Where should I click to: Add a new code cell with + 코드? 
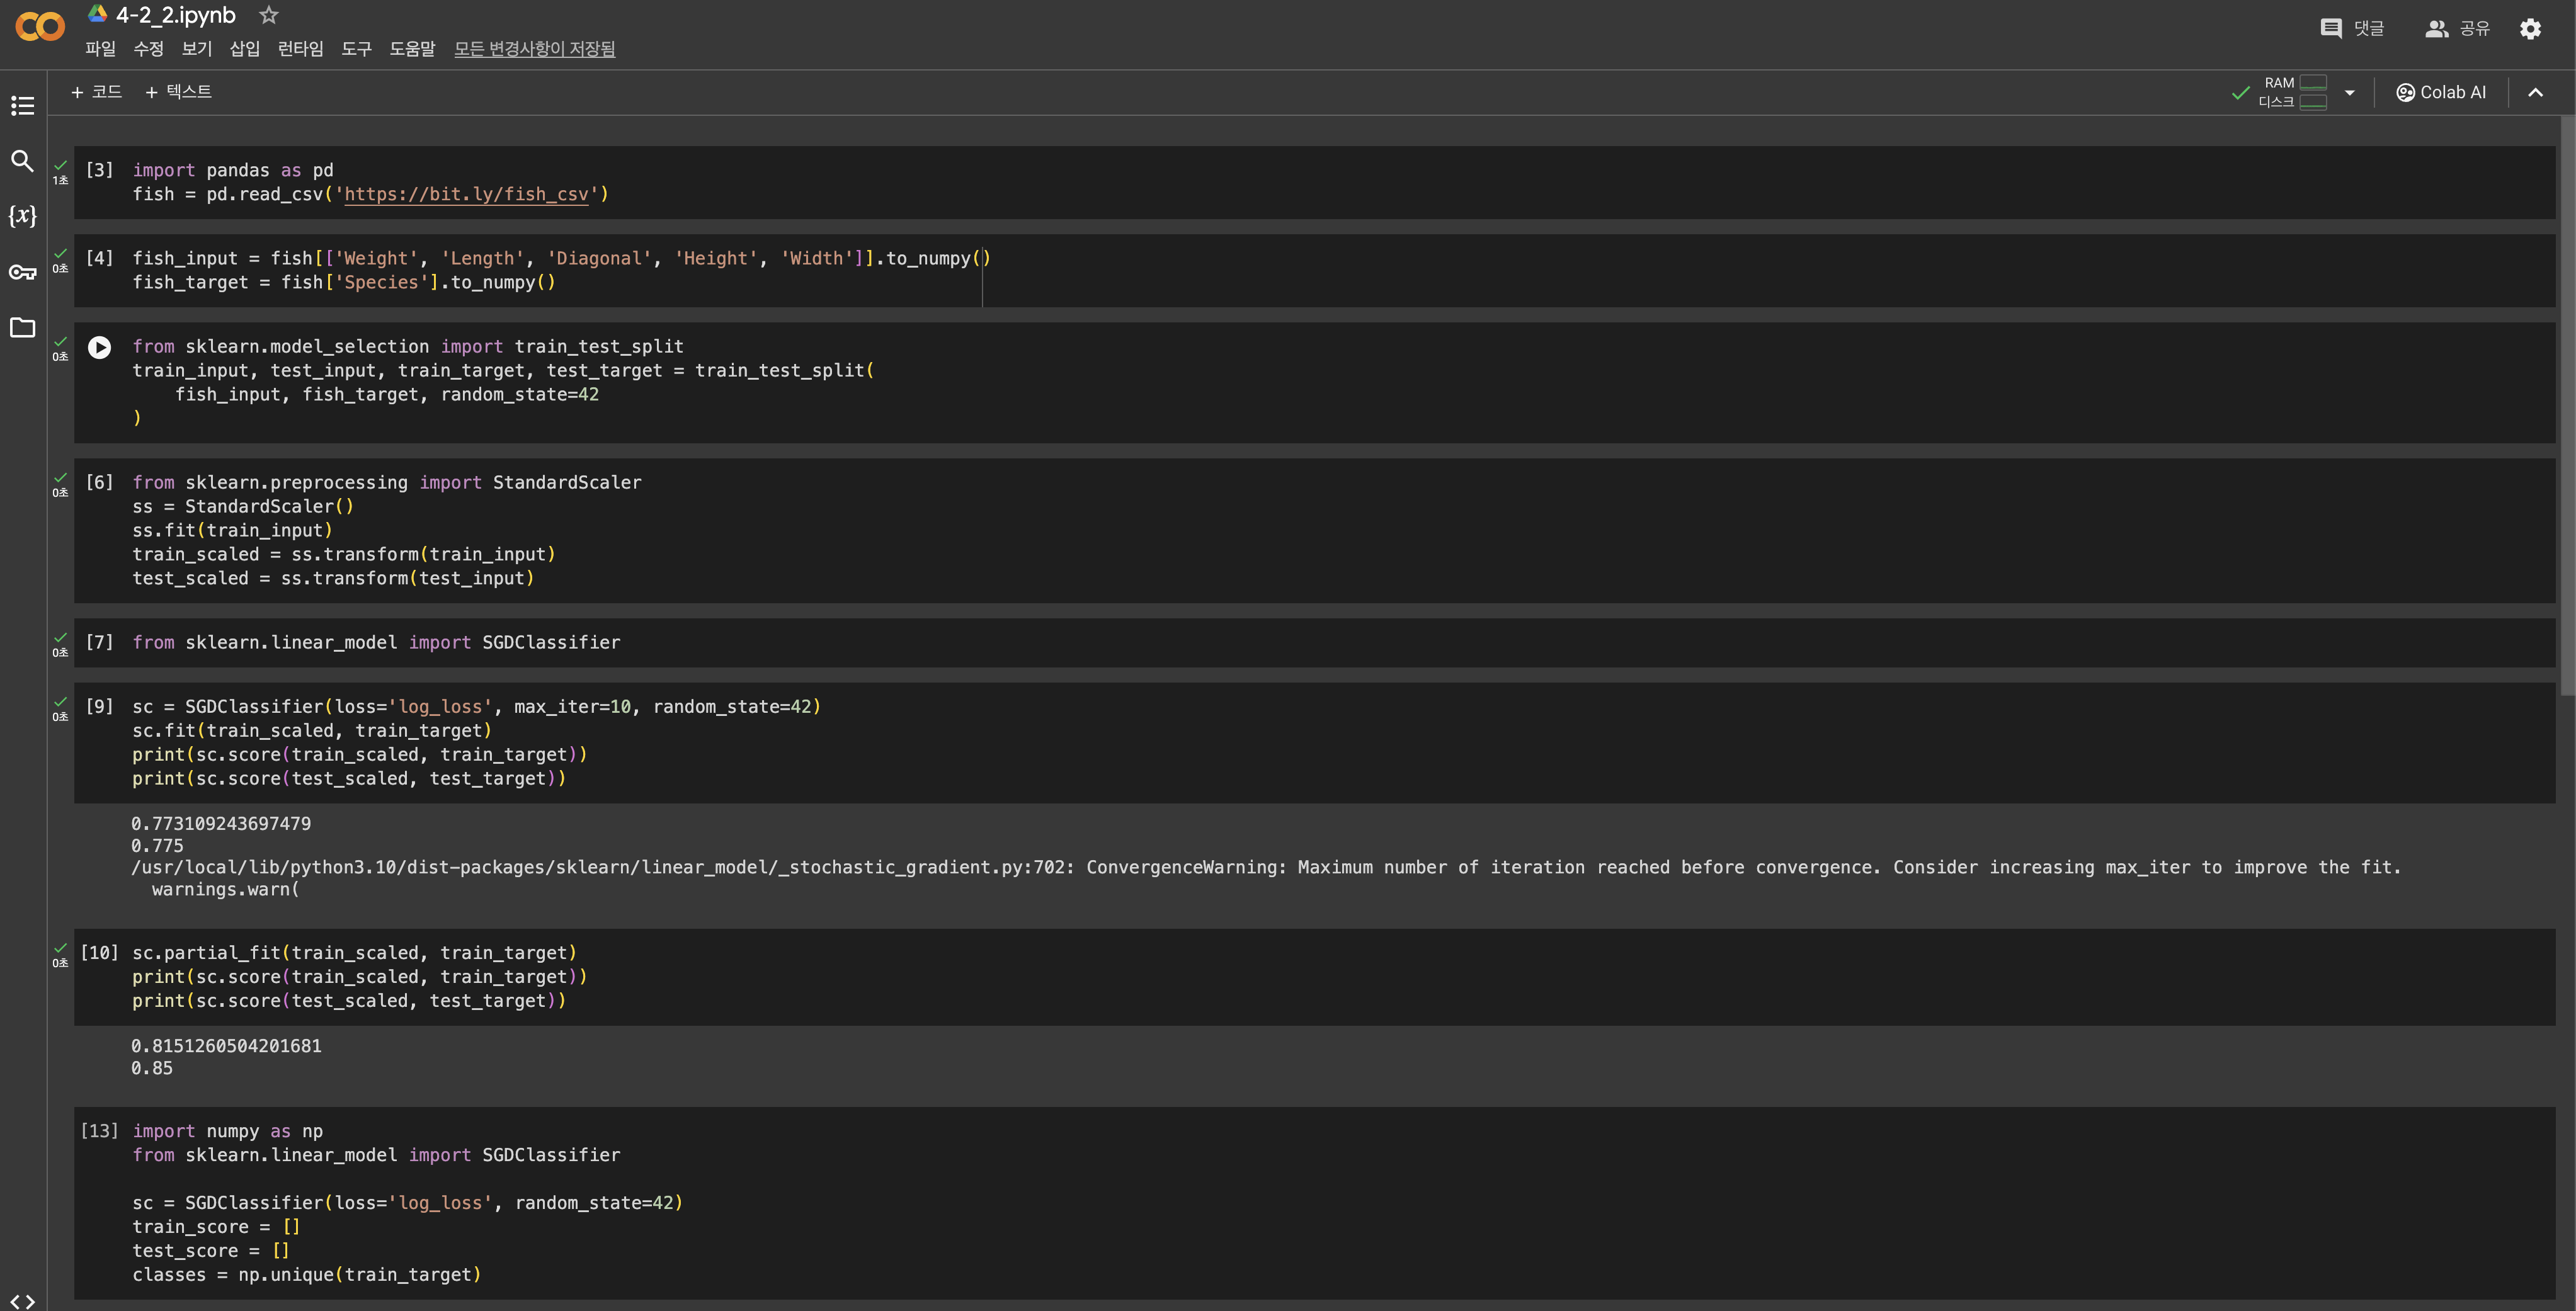(x=96, y=92)
